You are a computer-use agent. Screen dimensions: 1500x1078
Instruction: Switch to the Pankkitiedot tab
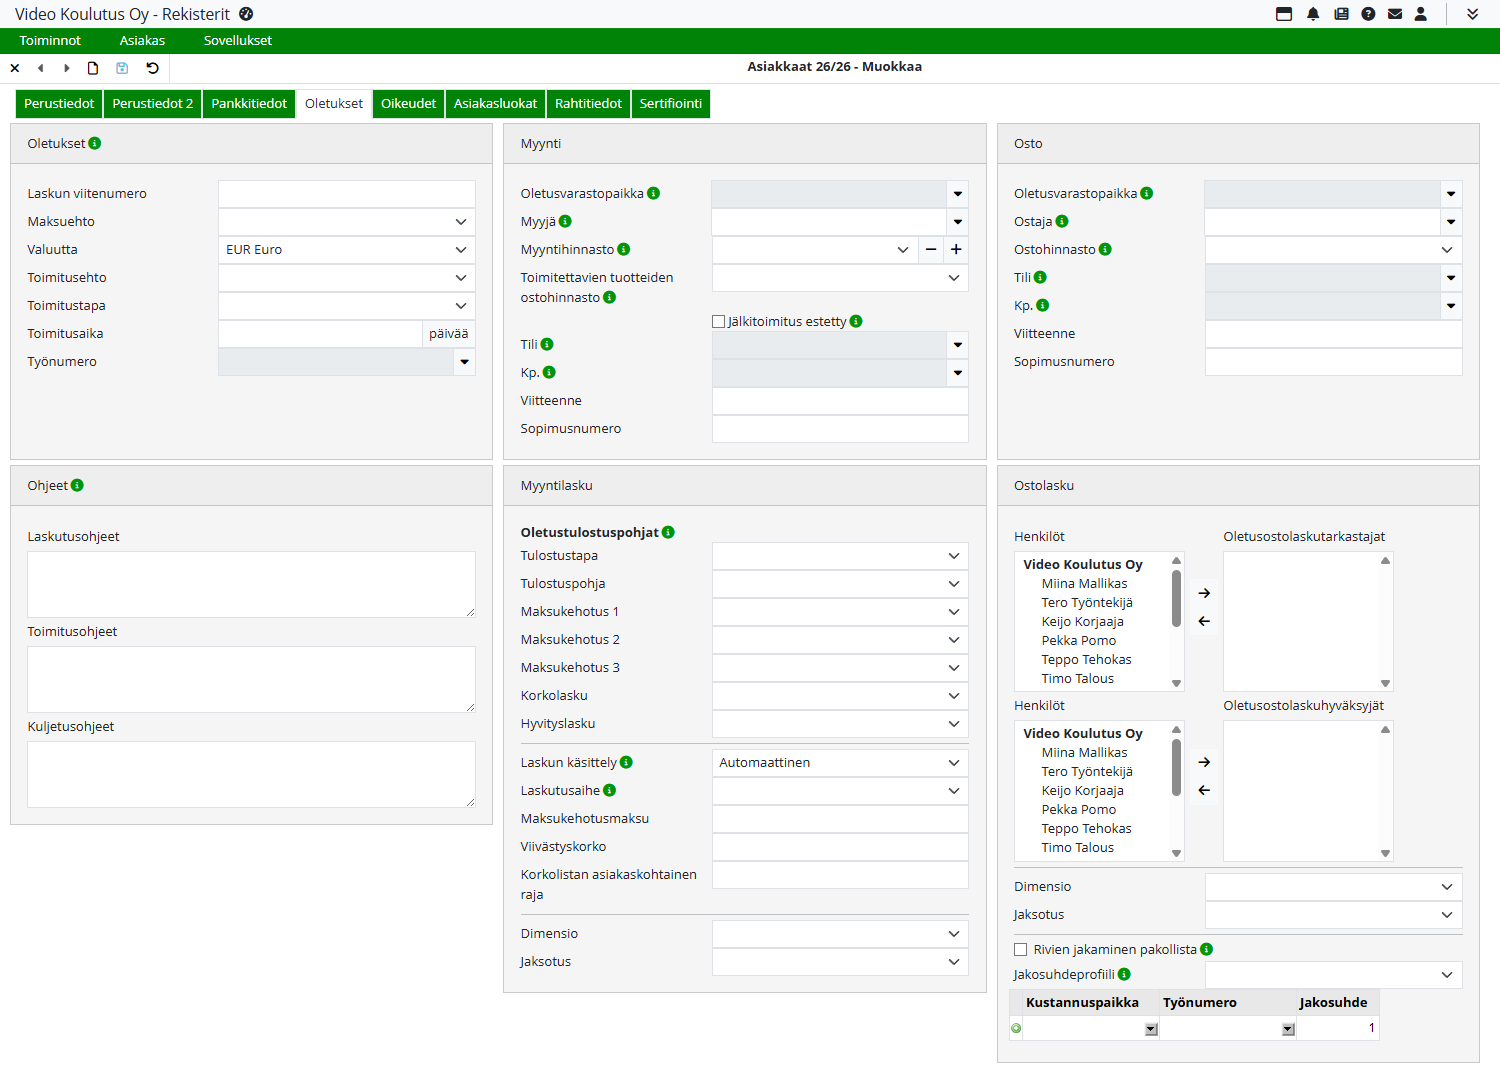pos(249,104)
